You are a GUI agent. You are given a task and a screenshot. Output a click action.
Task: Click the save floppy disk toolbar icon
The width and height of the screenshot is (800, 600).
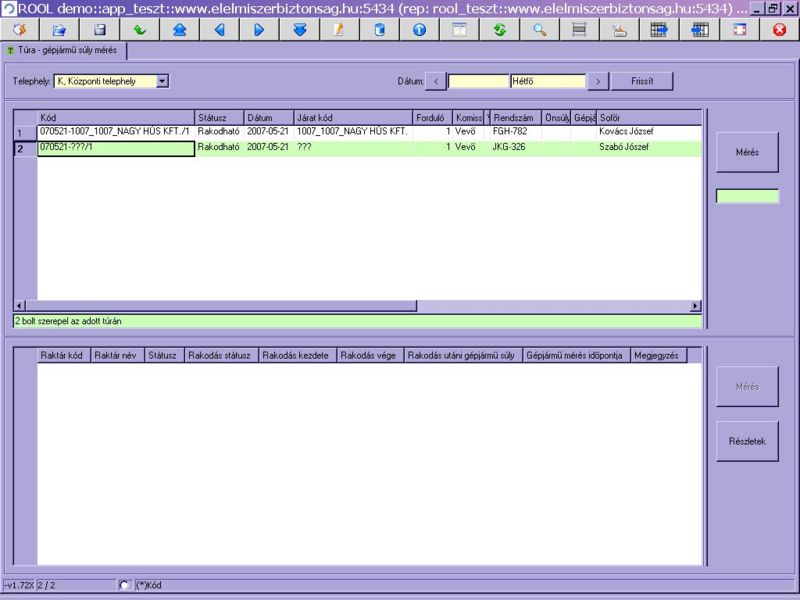(x=100, y=30)
